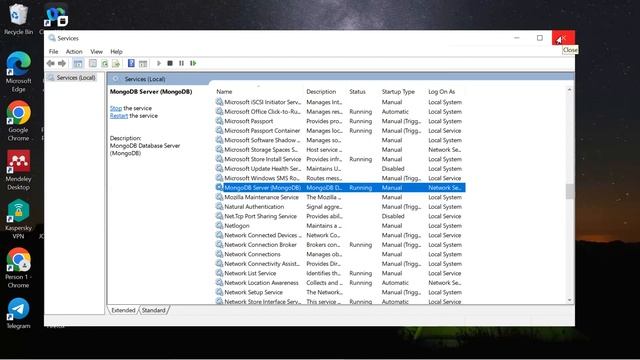The height and width of the screenshot is (360, 640).
Task: Stop the service with the toolbar square icon
Action: coord(170,63)
